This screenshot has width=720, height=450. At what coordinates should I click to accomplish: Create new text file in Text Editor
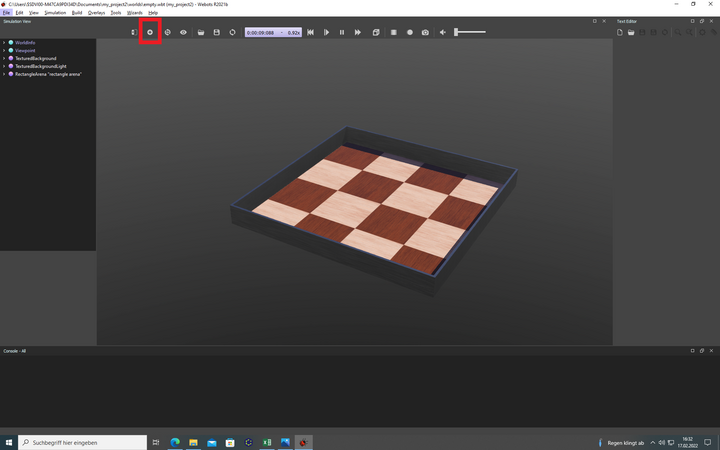[x=620, y=32]
